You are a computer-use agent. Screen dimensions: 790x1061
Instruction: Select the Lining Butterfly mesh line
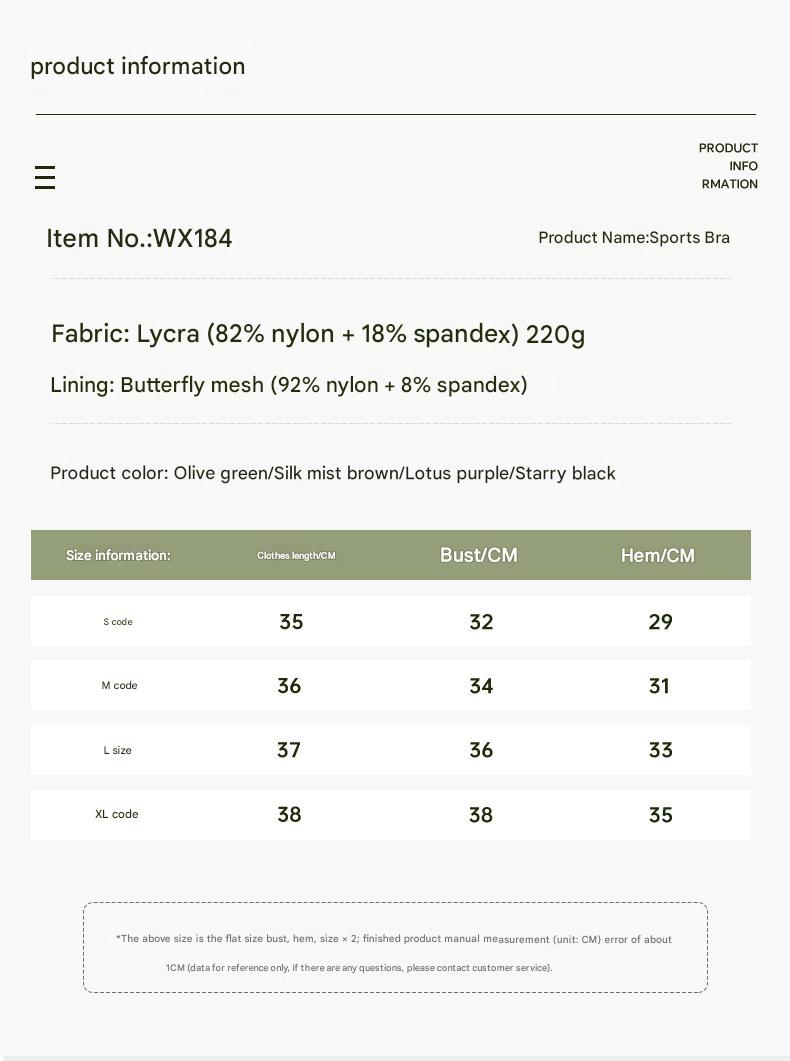(289, 385)
